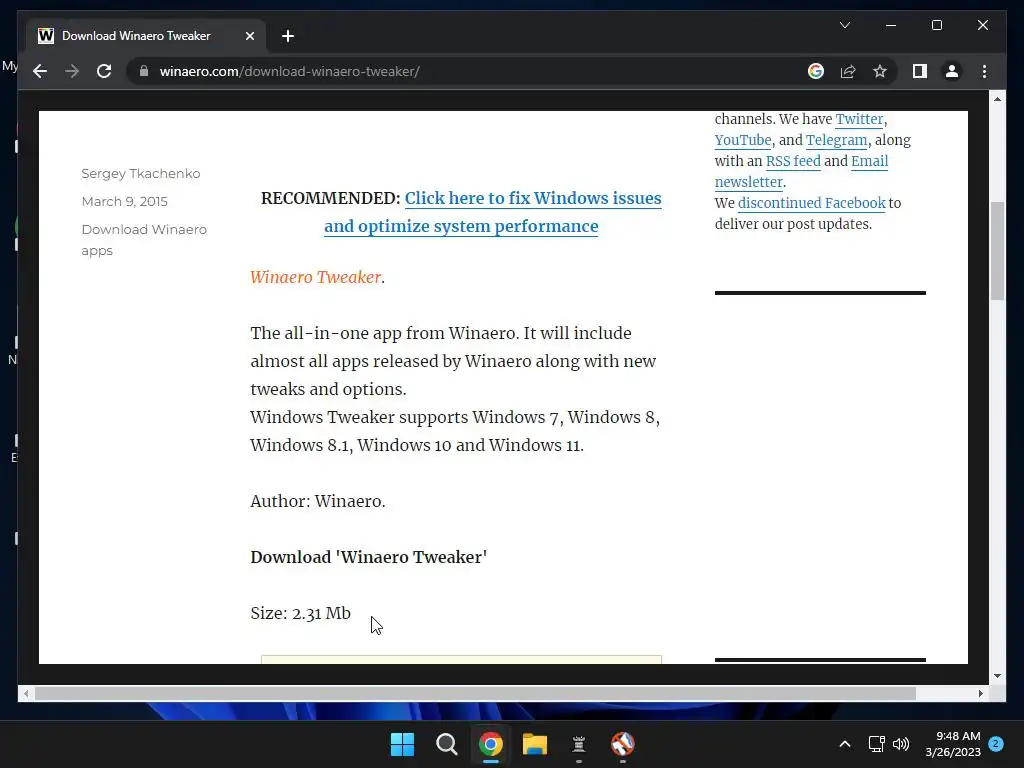
Task: Open Google icon in address bar
Action: click(x=816, y=71)
